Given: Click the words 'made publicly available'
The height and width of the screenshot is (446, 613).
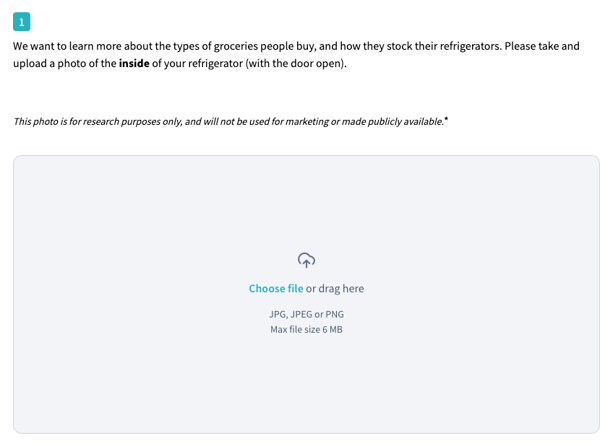Looking at the screenshot, I should 393,121.
